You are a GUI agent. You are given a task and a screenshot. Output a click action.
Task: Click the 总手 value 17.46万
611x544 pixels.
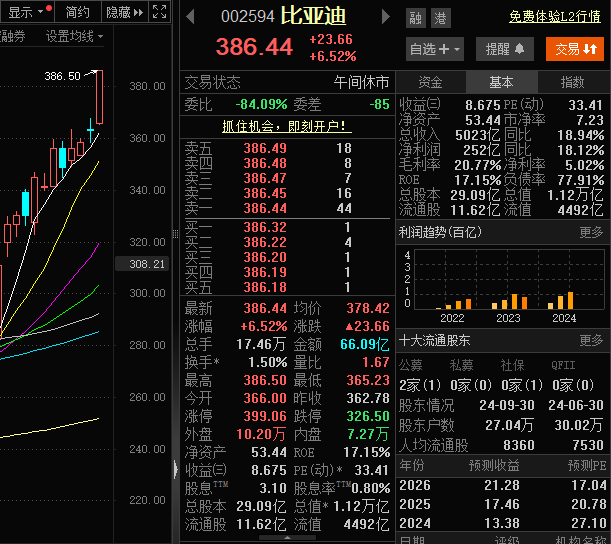[261, 344]
